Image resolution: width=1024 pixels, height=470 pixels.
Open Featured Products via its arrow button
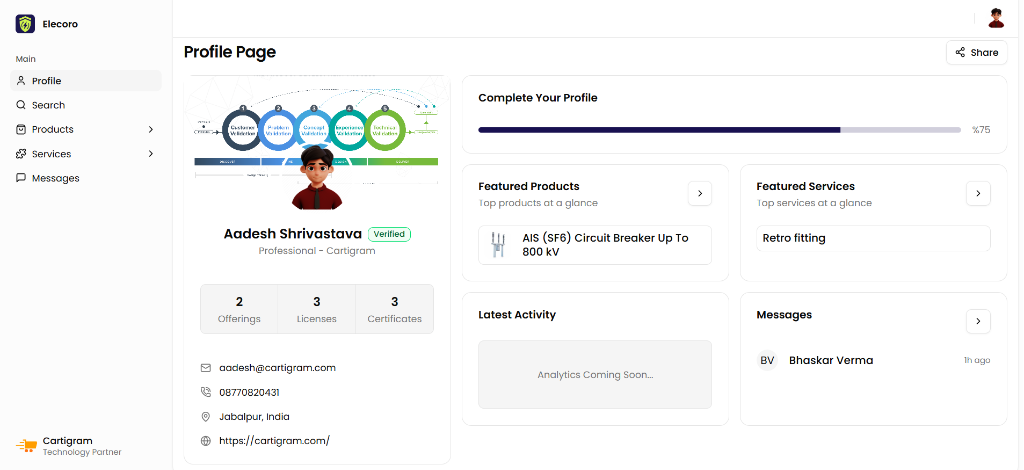[700, 193]
